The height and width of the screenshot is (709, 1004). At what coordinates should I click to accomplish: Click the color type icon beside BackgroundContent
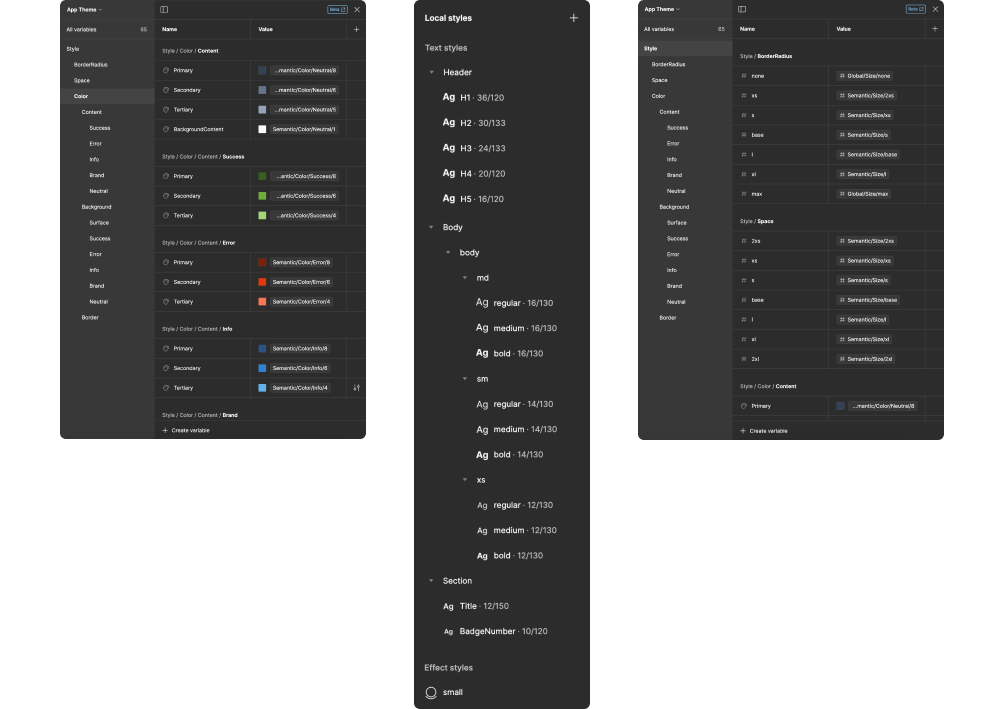click(166, 129)
